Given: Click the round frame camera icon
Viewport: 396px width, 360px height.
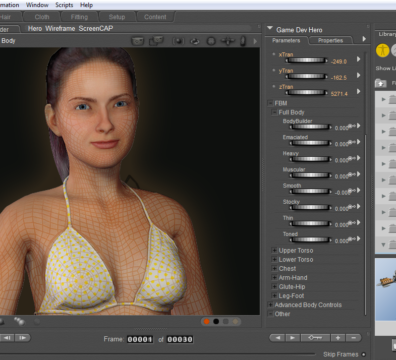Looking at the screenshot, I should tap(211, 41).
